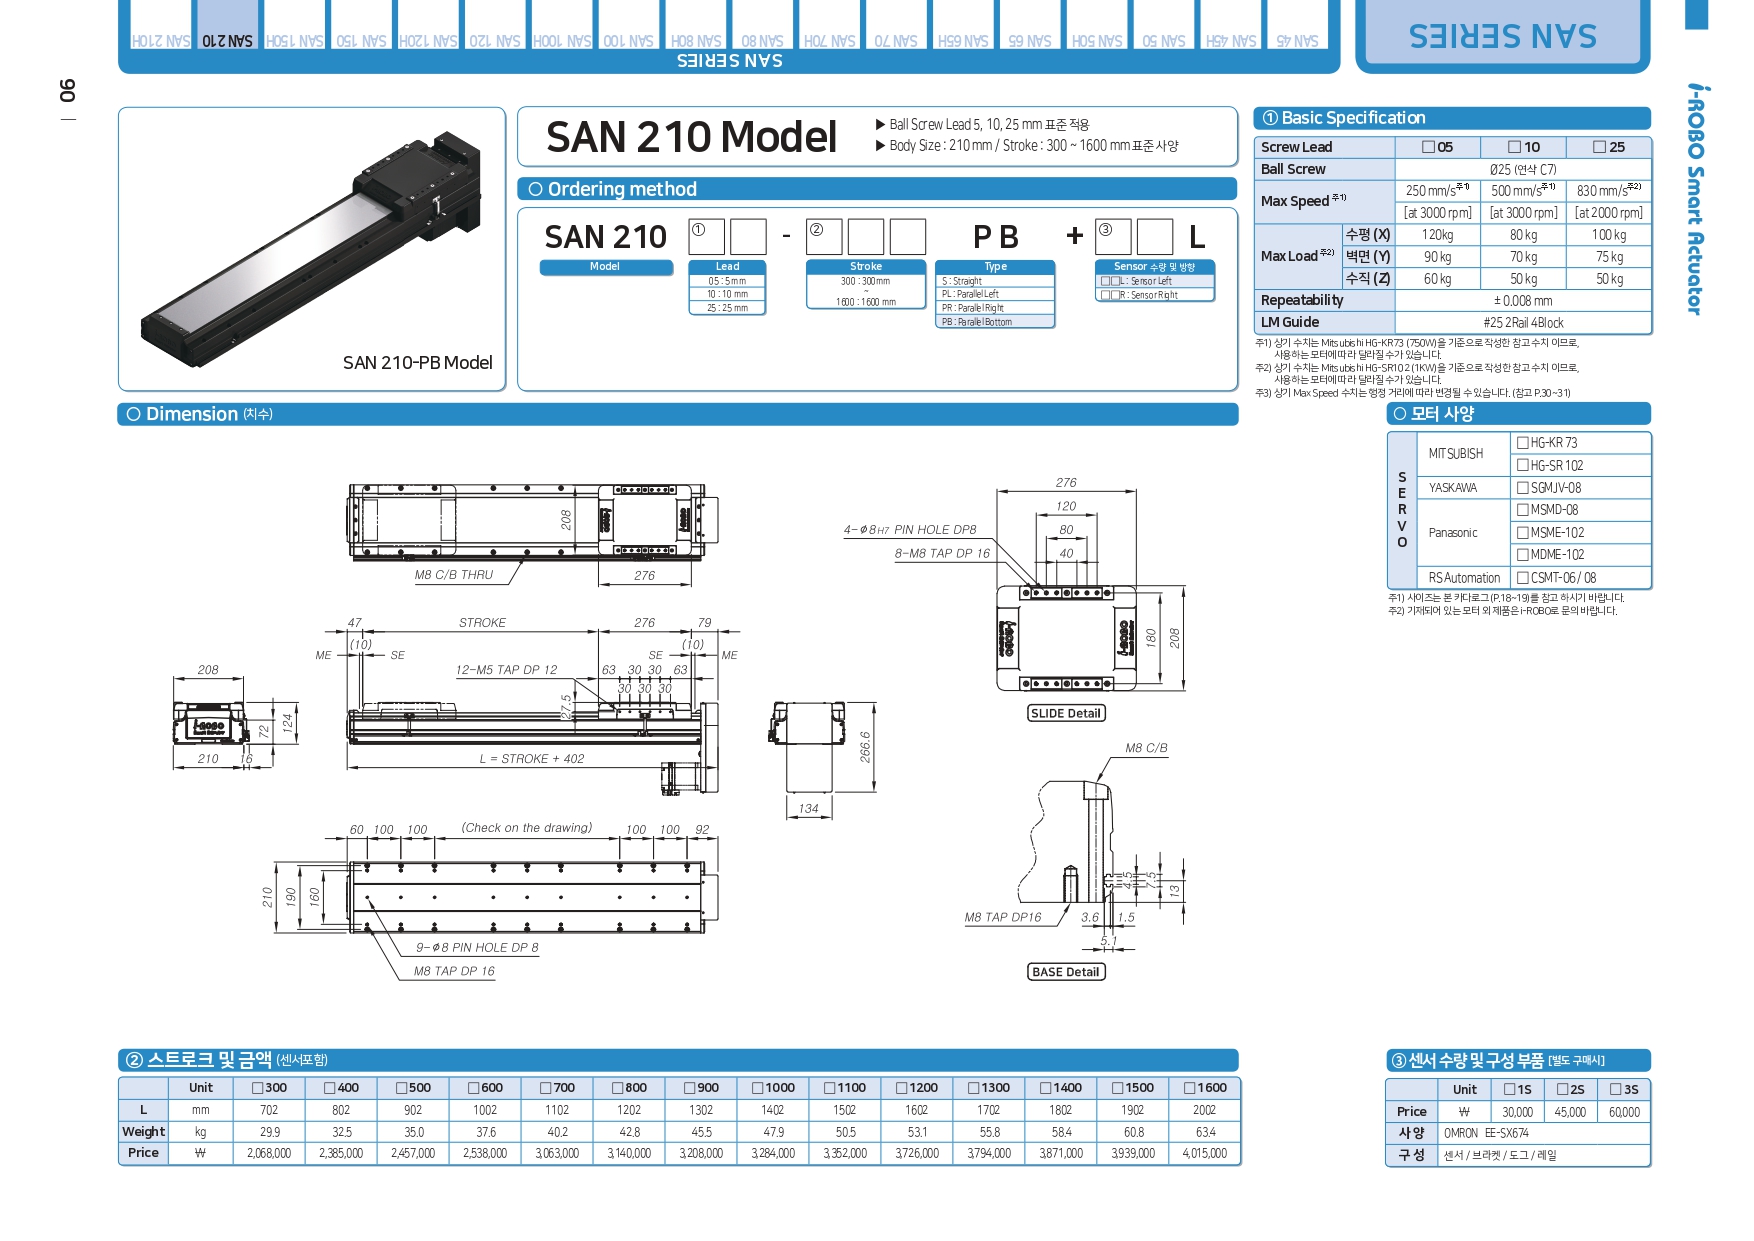Viewport: 1754px width, 1241px height.
Task: Click the Stroke legend header
Action: tap(866, 267)
